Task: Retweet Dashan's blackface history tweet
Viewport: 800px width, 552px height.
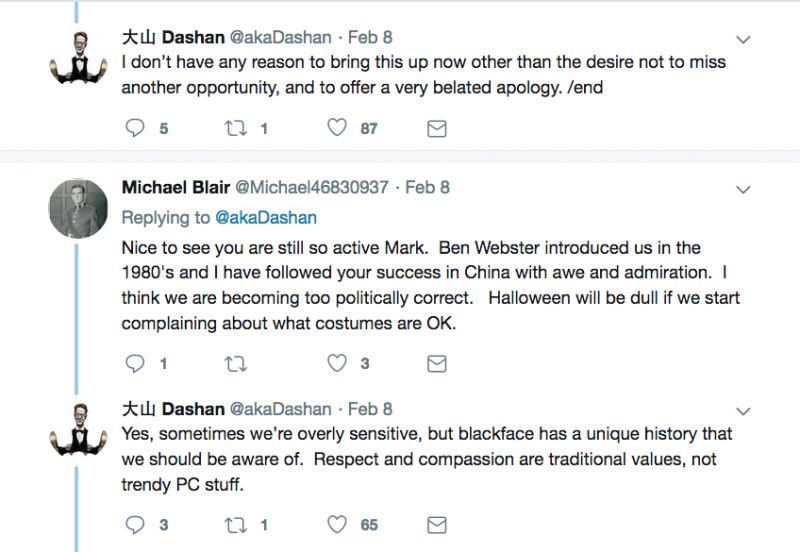Action: [x=236, y=524]
